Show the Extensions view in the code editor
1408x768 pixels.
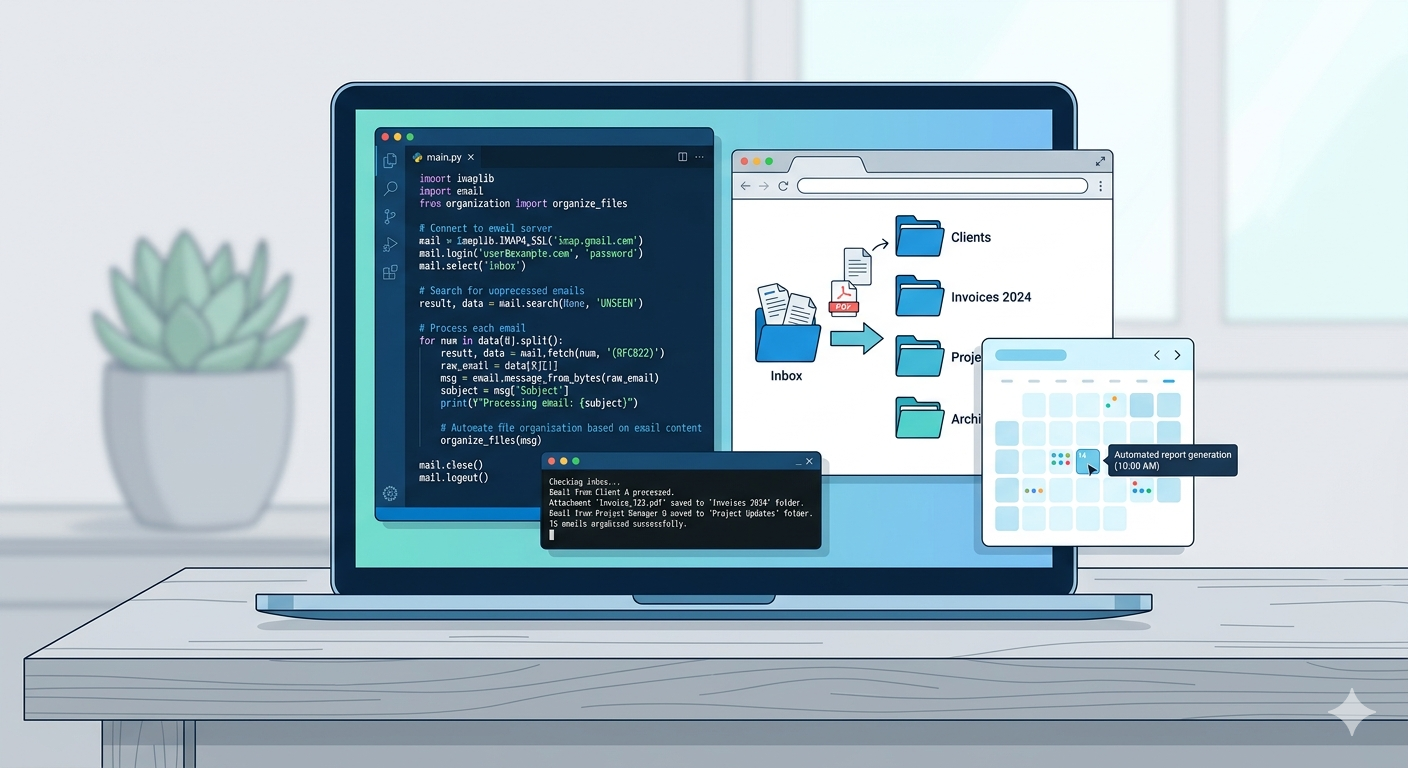[x=390, y=272]
